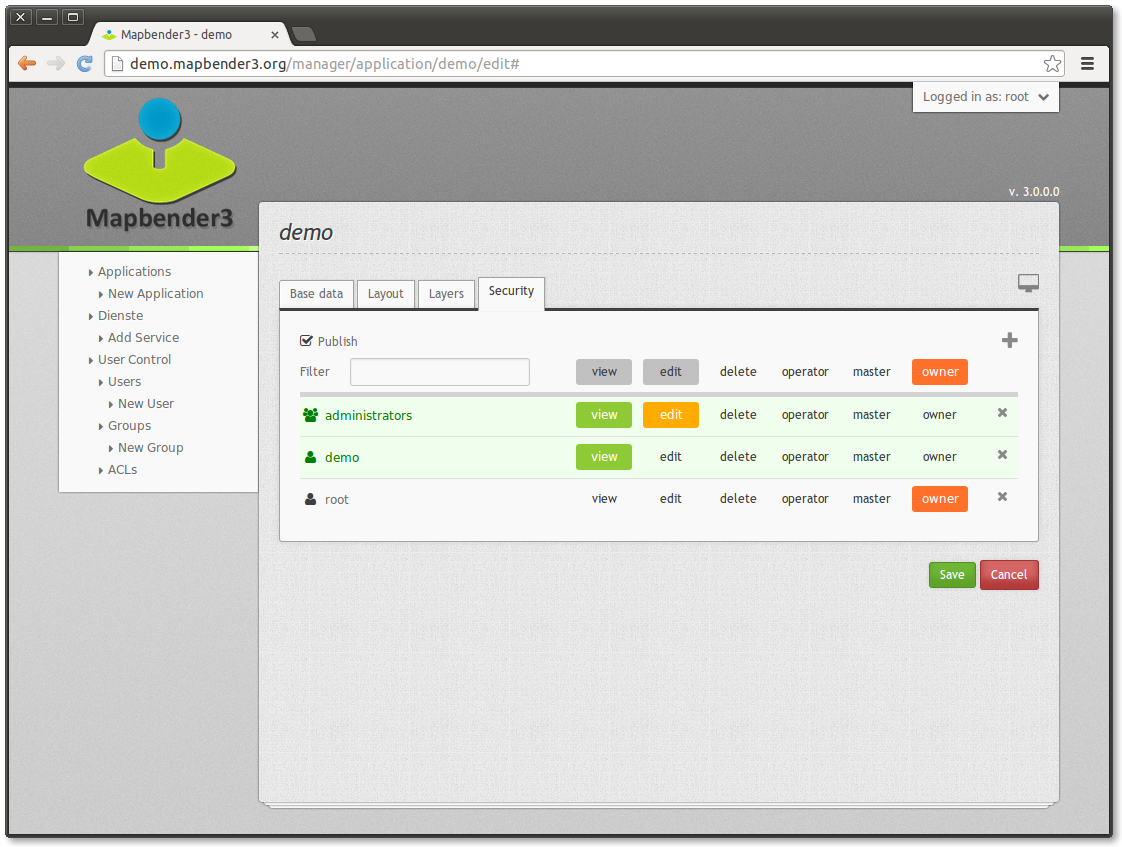Open New User in the sidebar
This screenshot has height=847, width=1122.
tap(145, 404)
